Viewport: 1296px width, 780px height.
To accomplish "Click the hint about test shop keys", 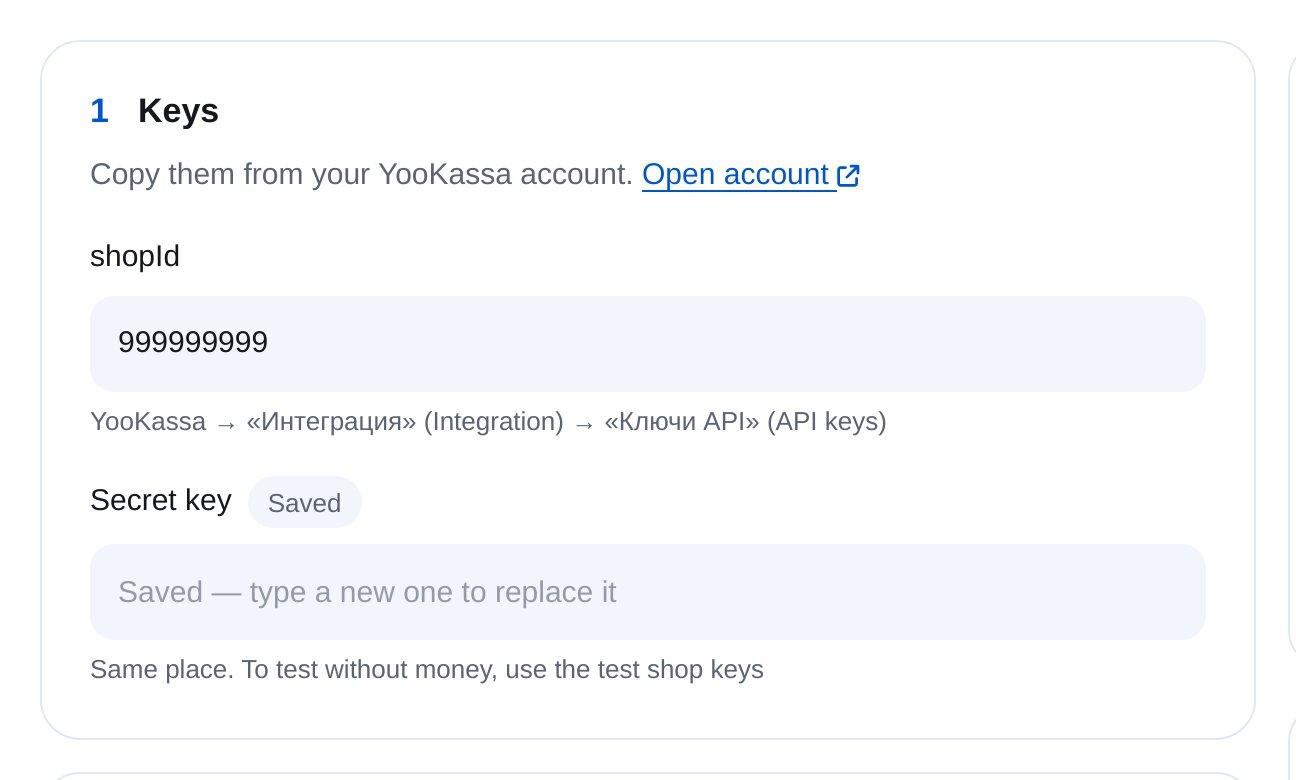I will (x=427, y=670).
